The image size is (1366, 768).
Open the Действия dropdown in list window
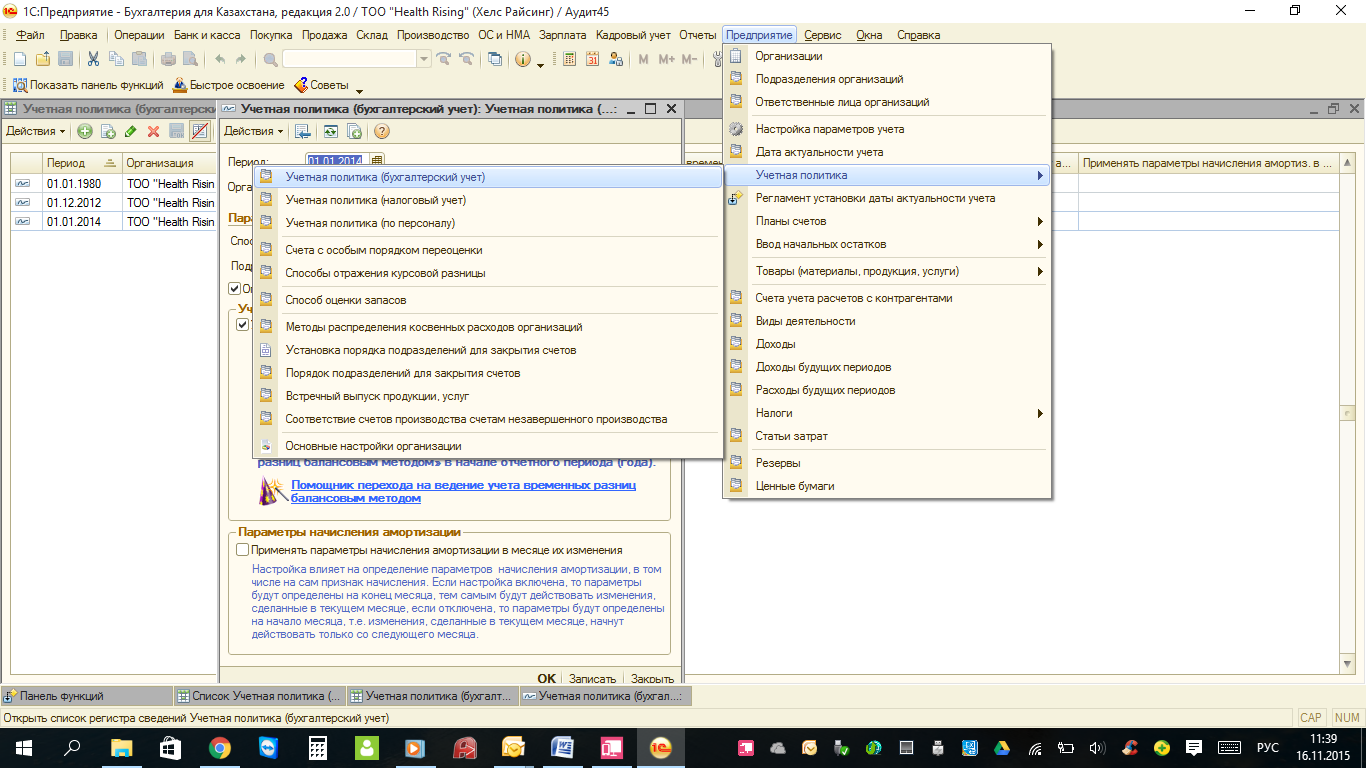(x=35, y=131)
